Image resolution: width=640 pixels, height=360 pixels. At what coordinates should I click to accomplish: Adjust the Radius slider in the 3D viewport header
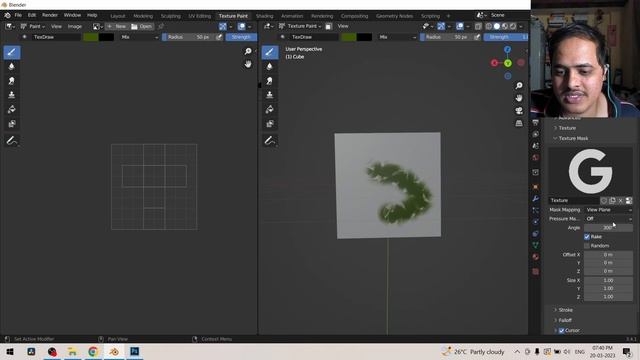pos(447,37)
